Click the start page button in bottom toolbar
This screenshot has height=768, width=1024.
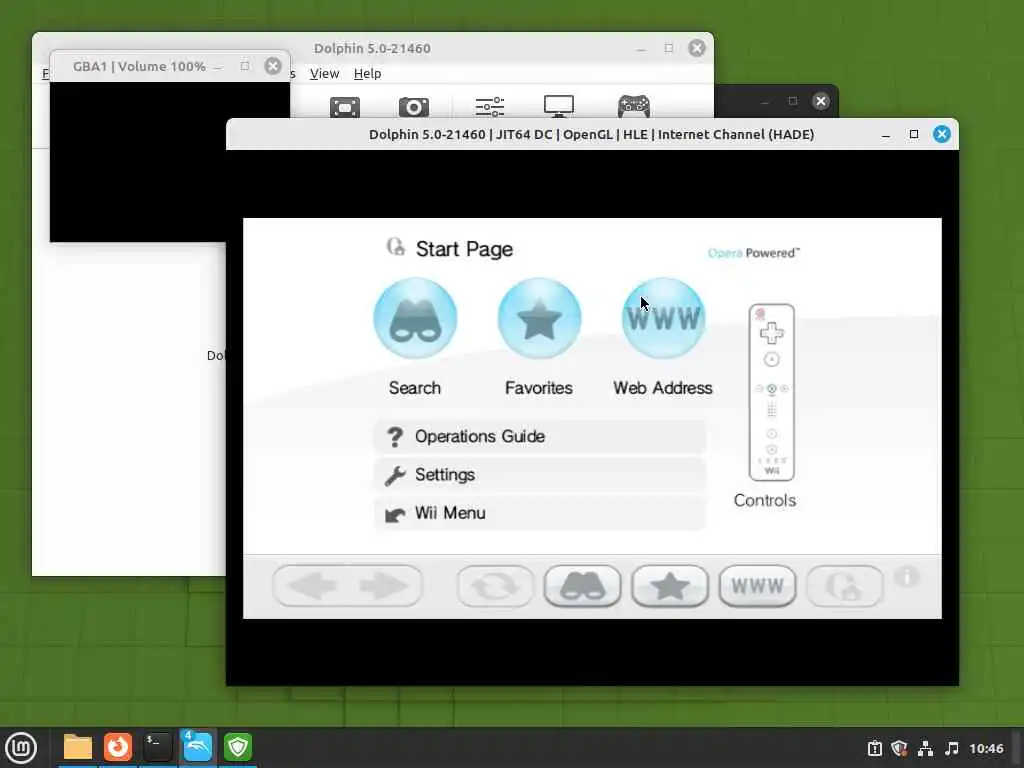(x=844, y=586)
